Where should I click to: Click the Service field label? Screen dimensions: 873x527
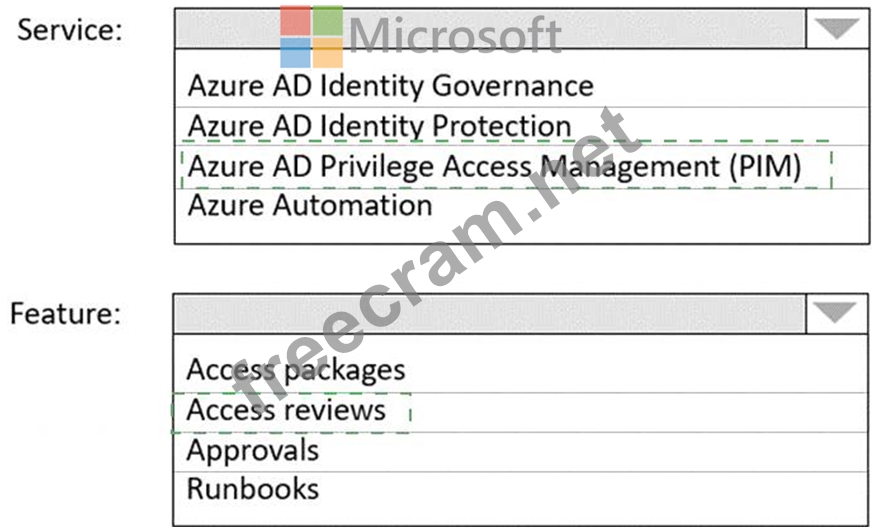(x=69, y=29)
